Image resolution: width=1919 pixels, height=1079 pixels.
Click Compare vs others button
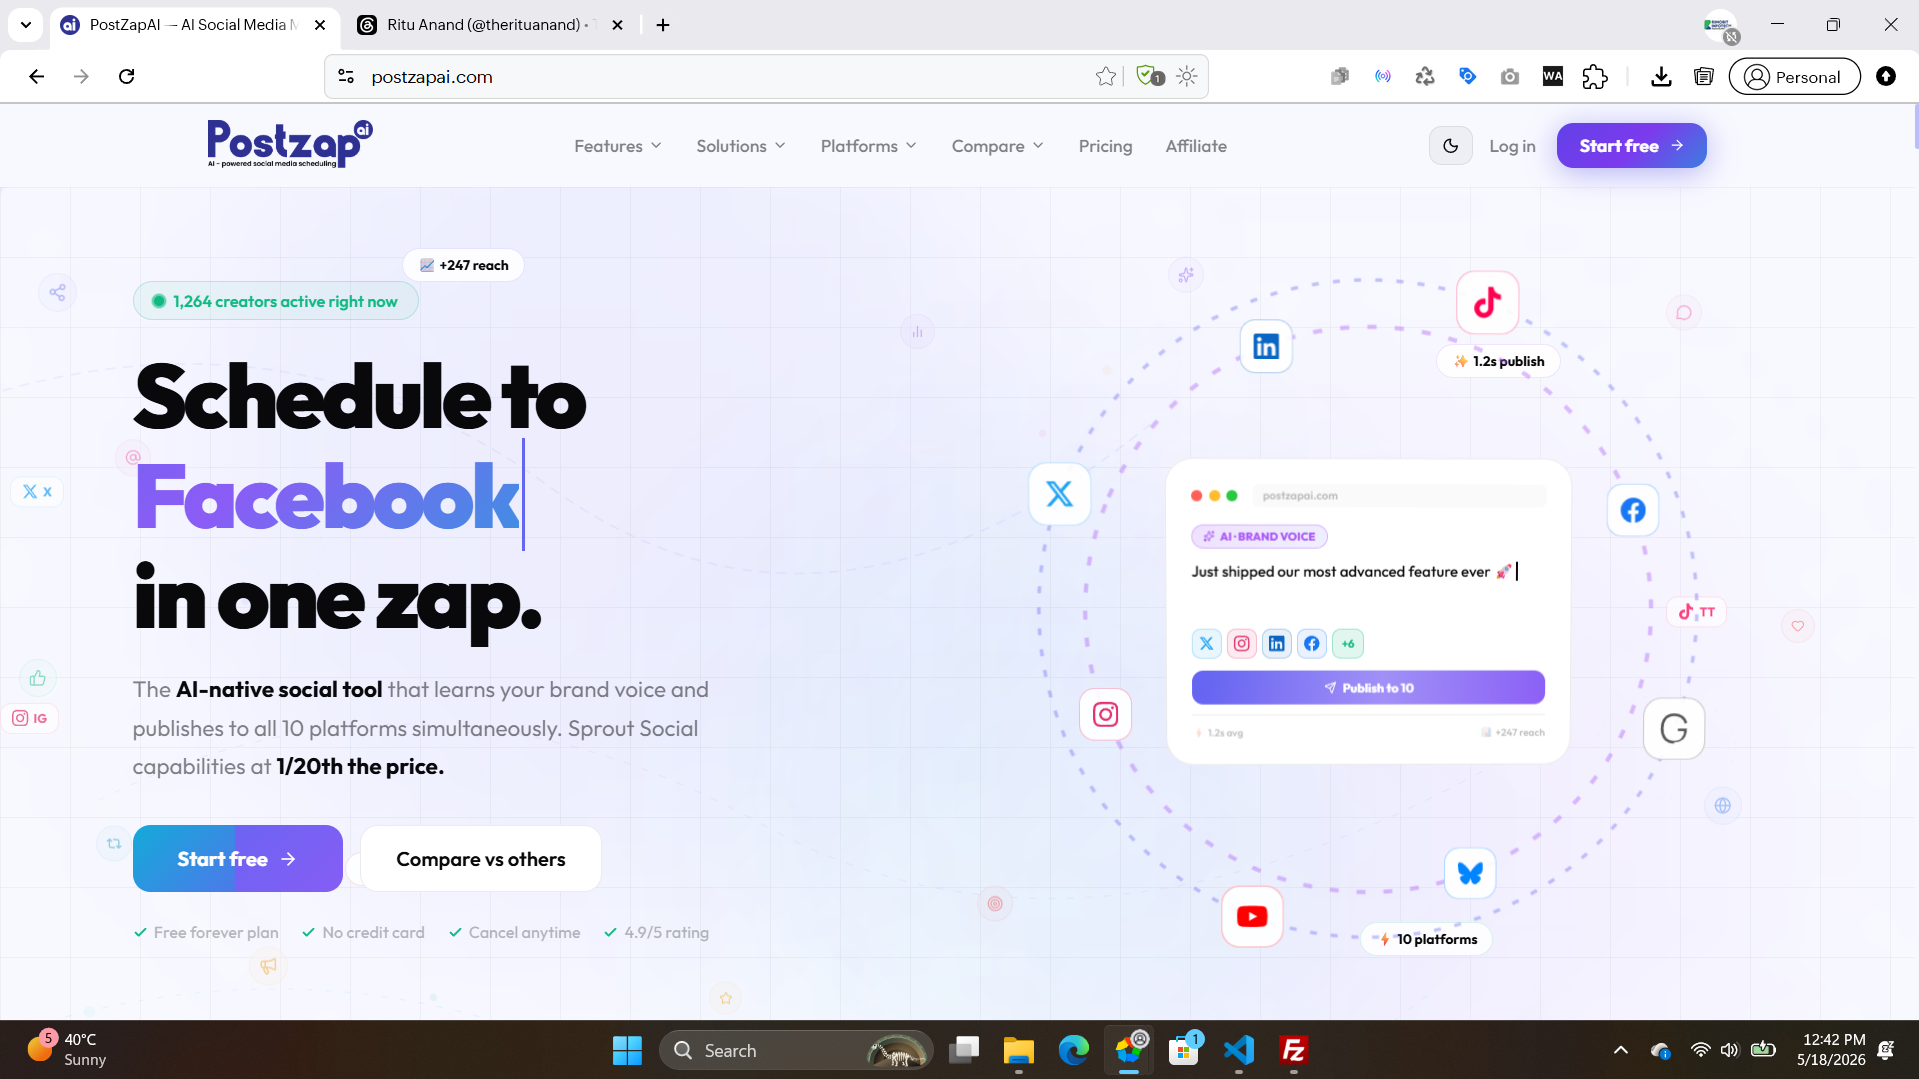coord(480,859)
